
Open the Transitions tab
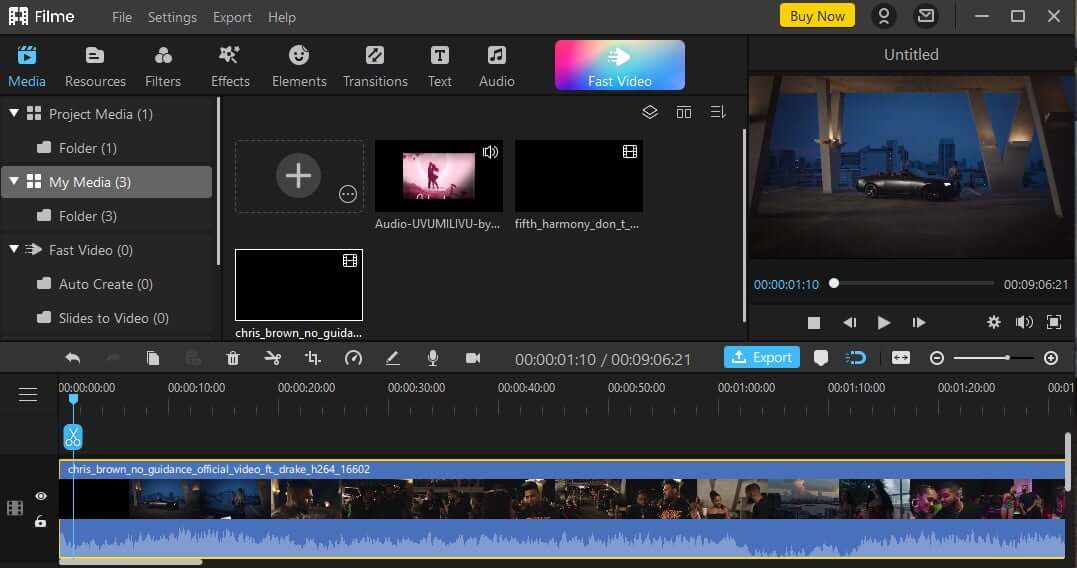point(375,66)
